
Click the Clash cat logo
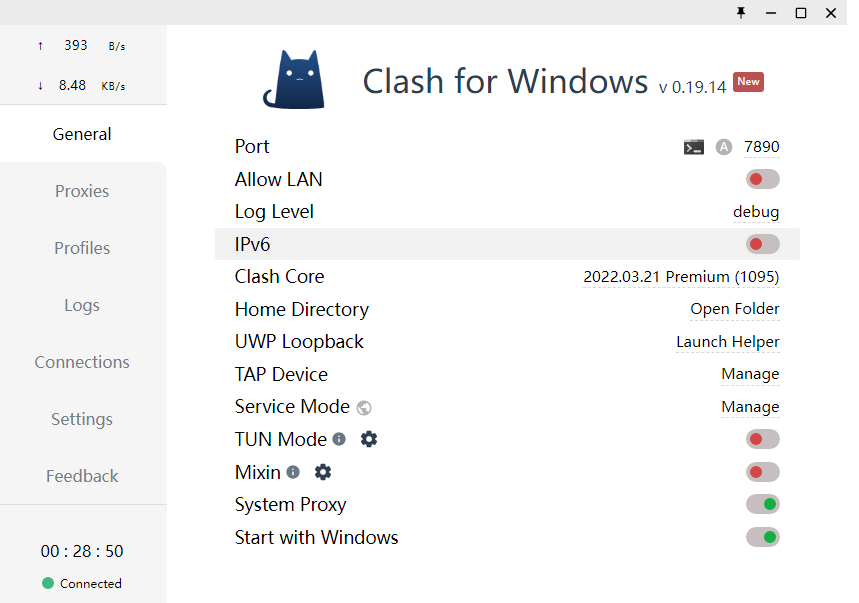[293, 79]
